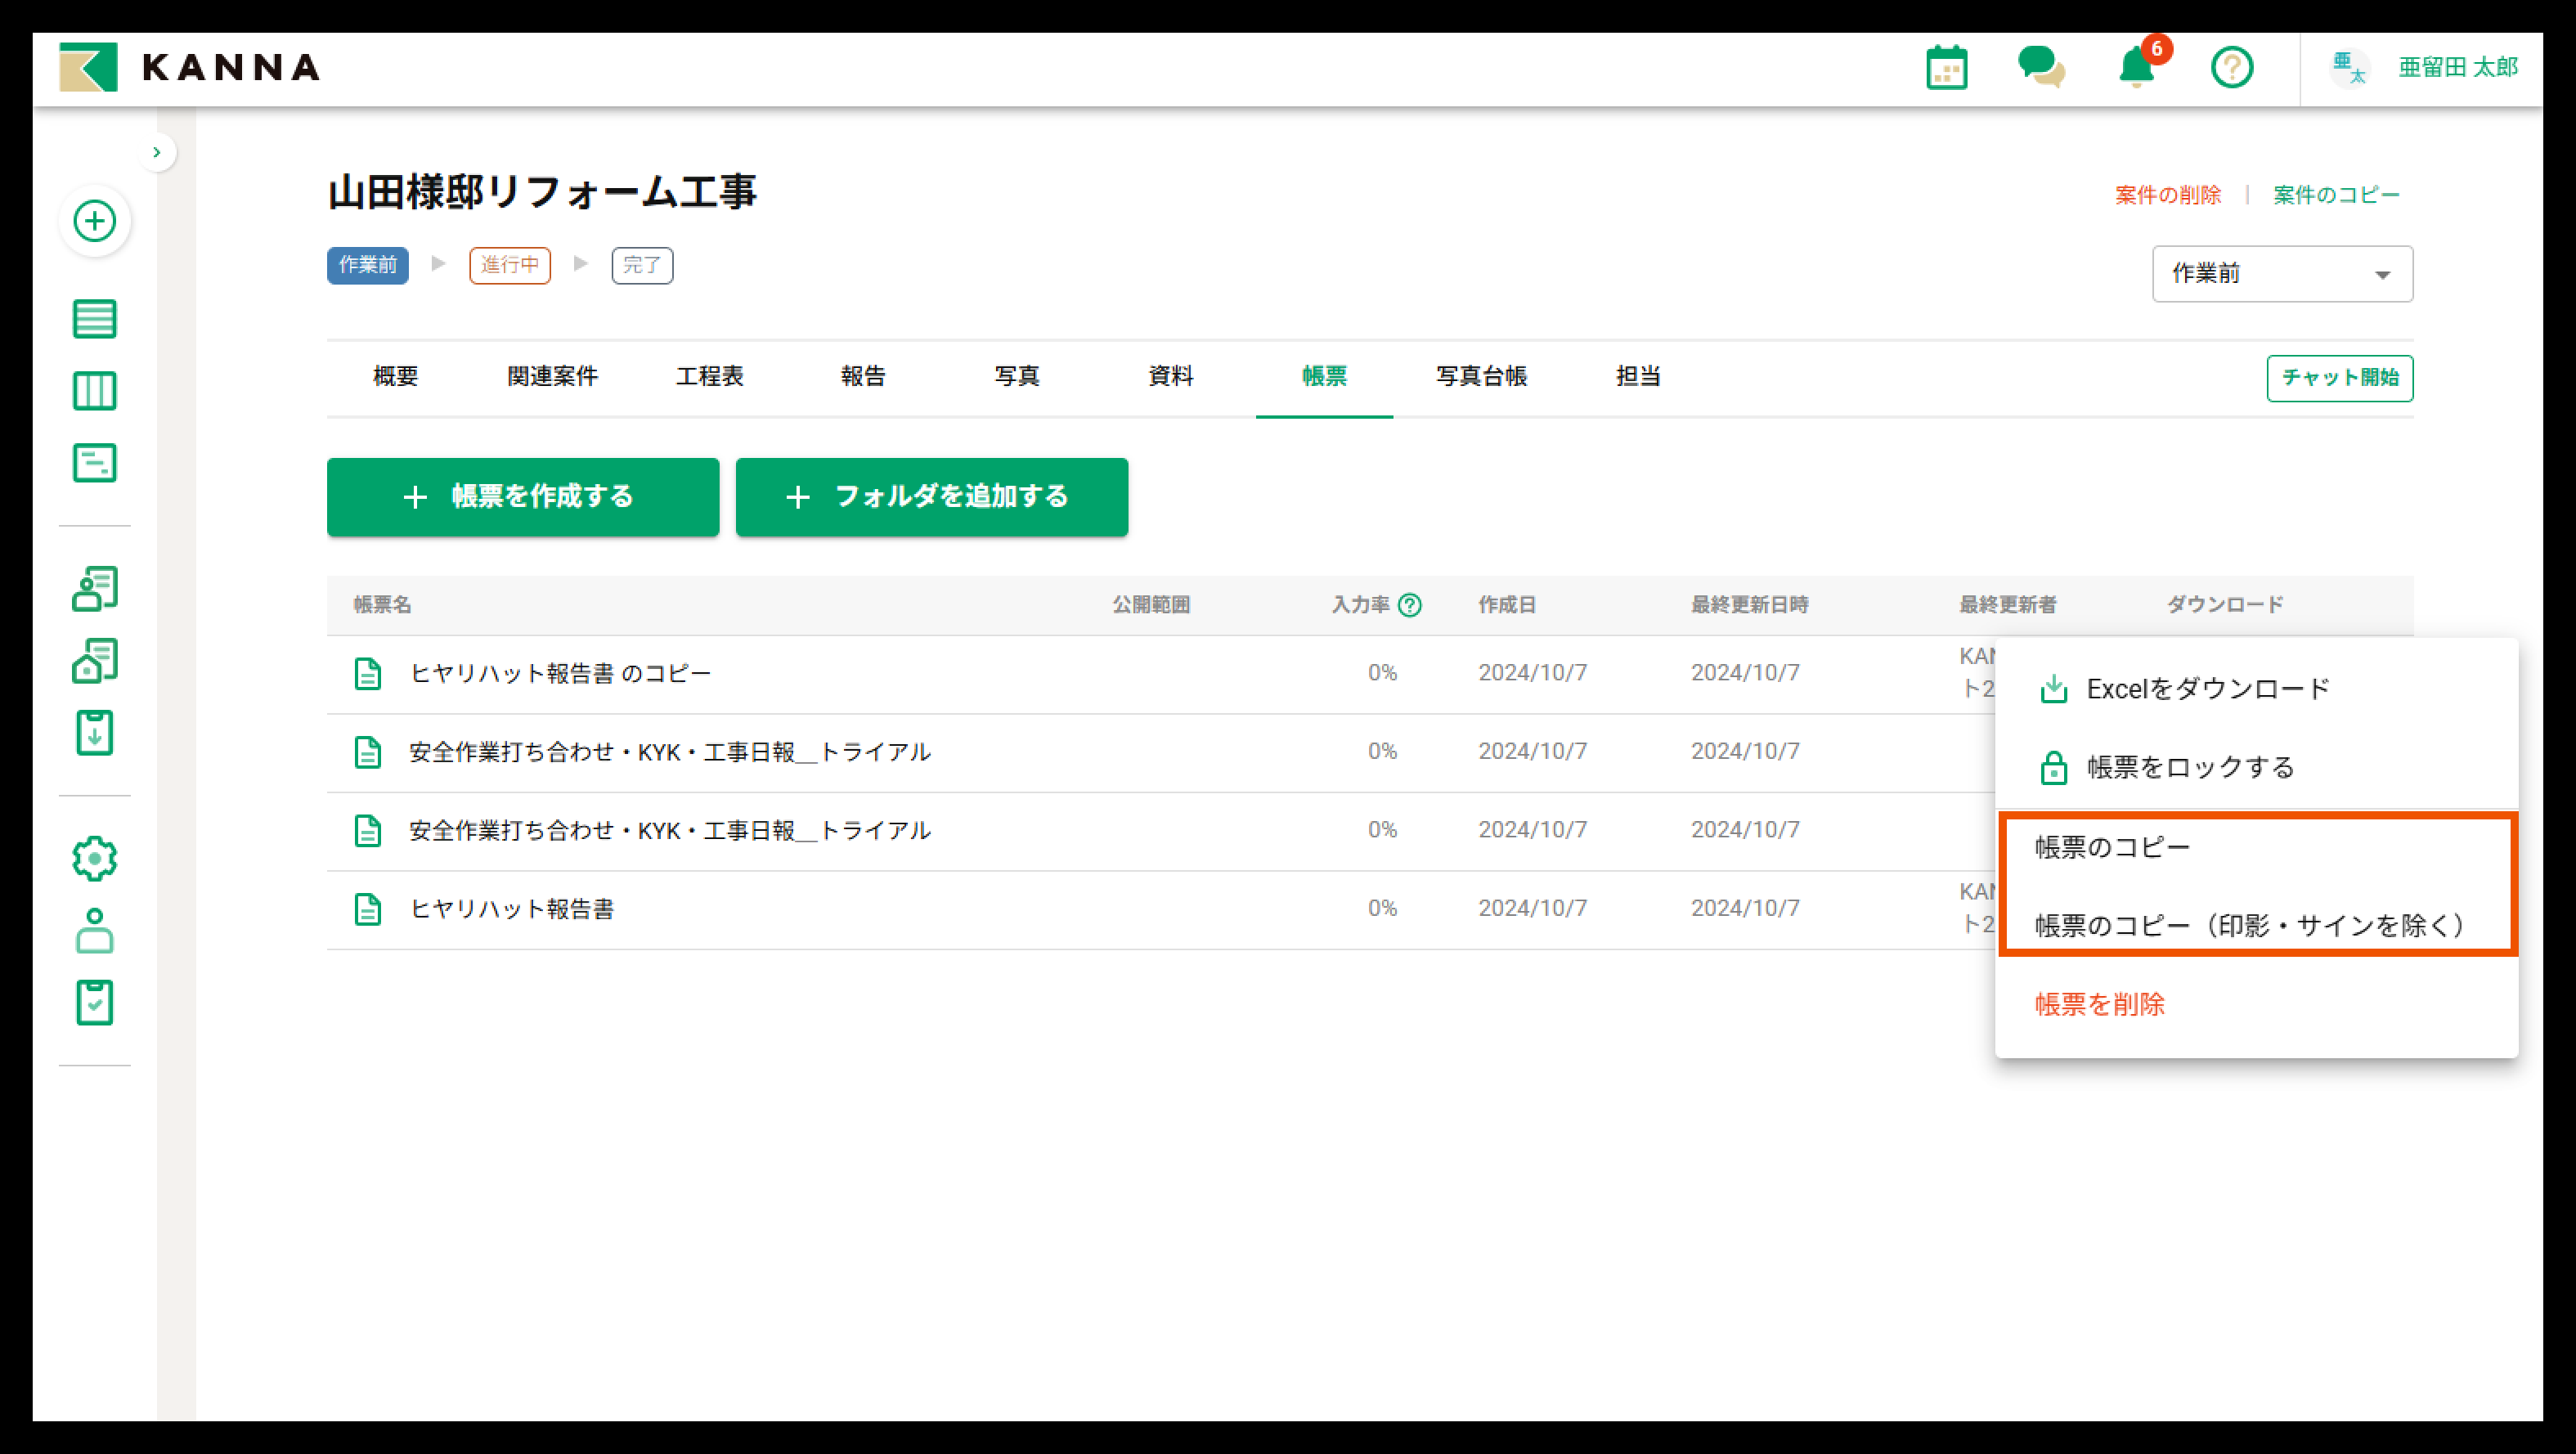Image resolution: width=2576 pixels, height=1454 pixels.
Task: Expand the sidebar with chevron arrow
Action: click(156, 152)
